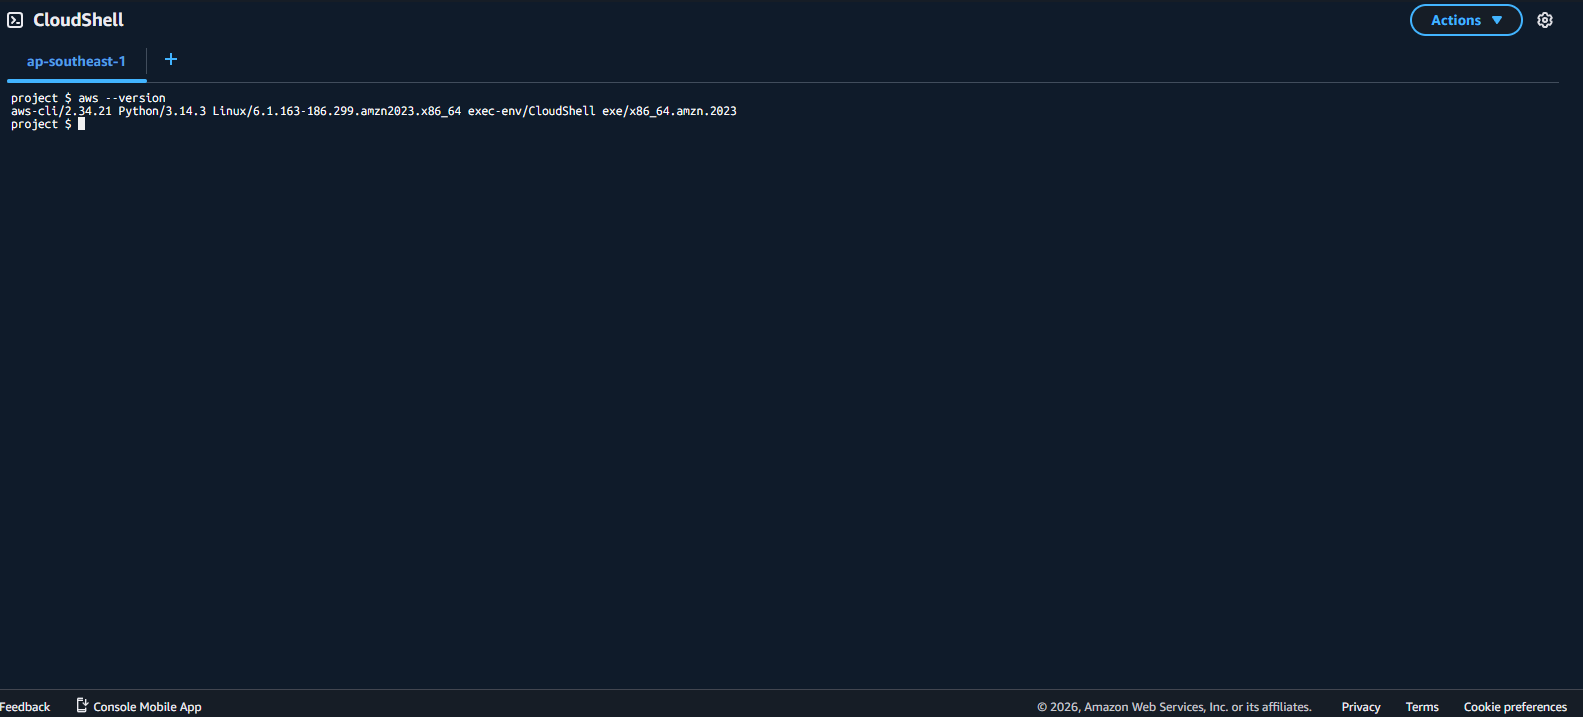Open the Console Mobile App icon
The image size is (1583, 717).
point(82,706)
